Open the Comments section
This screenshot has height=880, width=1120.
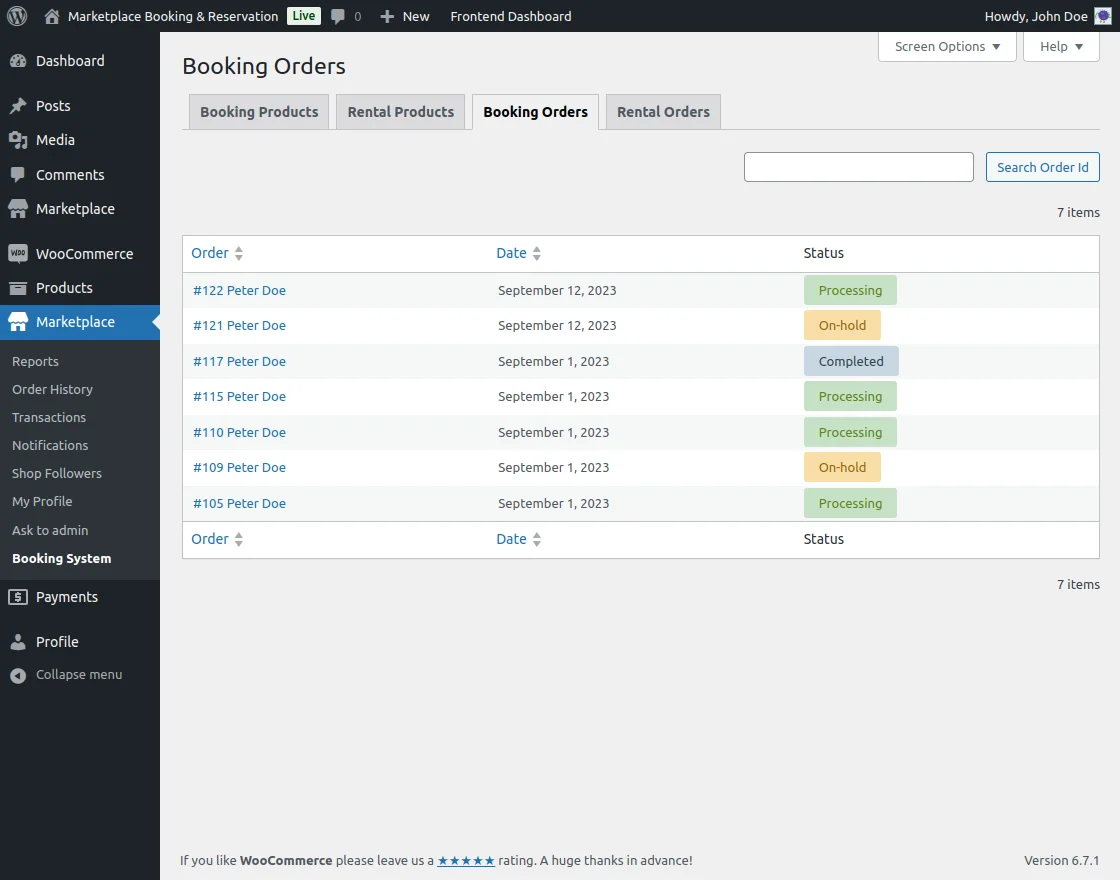click(69, 174)
